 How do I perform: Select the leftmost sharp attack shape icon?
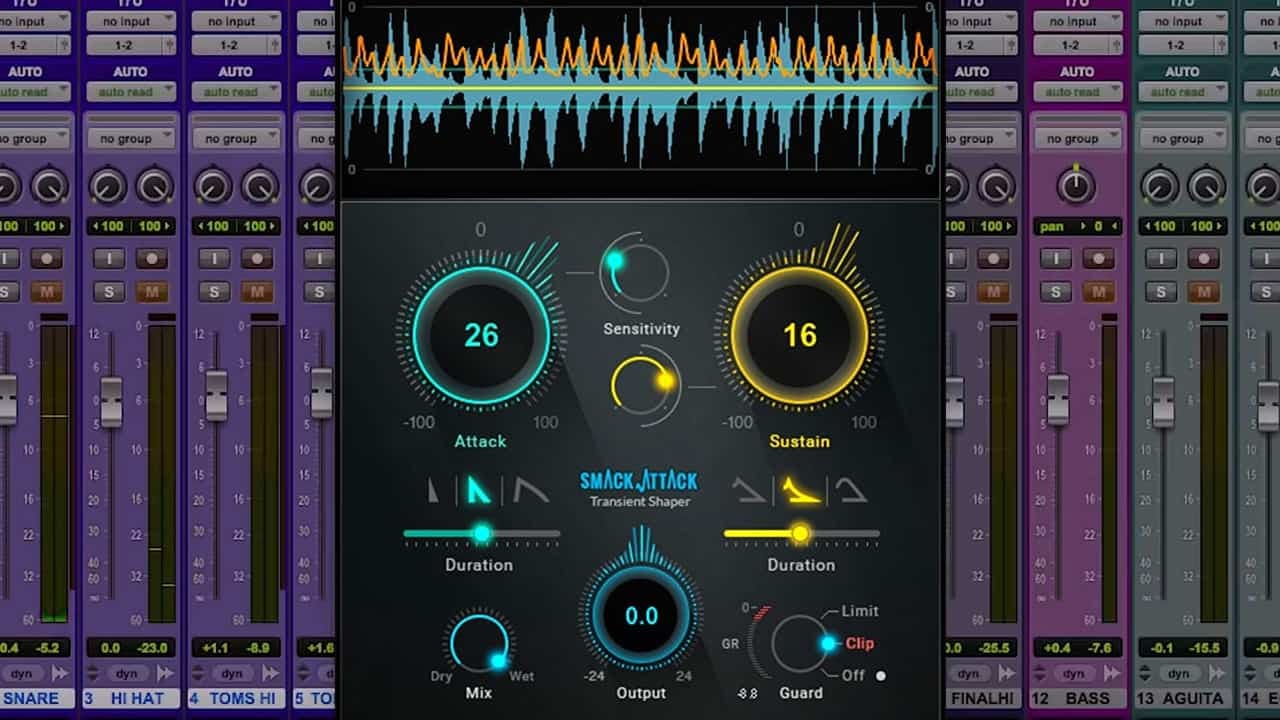coord(434,490)
